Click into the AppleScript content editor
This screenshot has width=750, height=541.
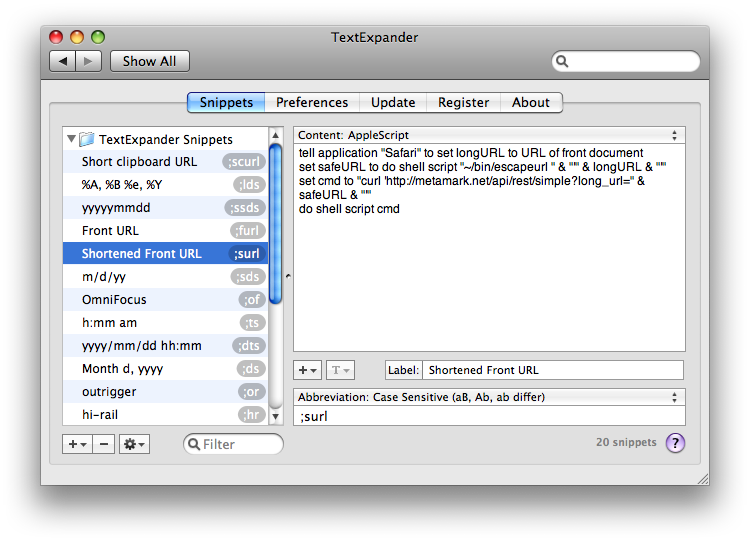click(x=489, y=247)
